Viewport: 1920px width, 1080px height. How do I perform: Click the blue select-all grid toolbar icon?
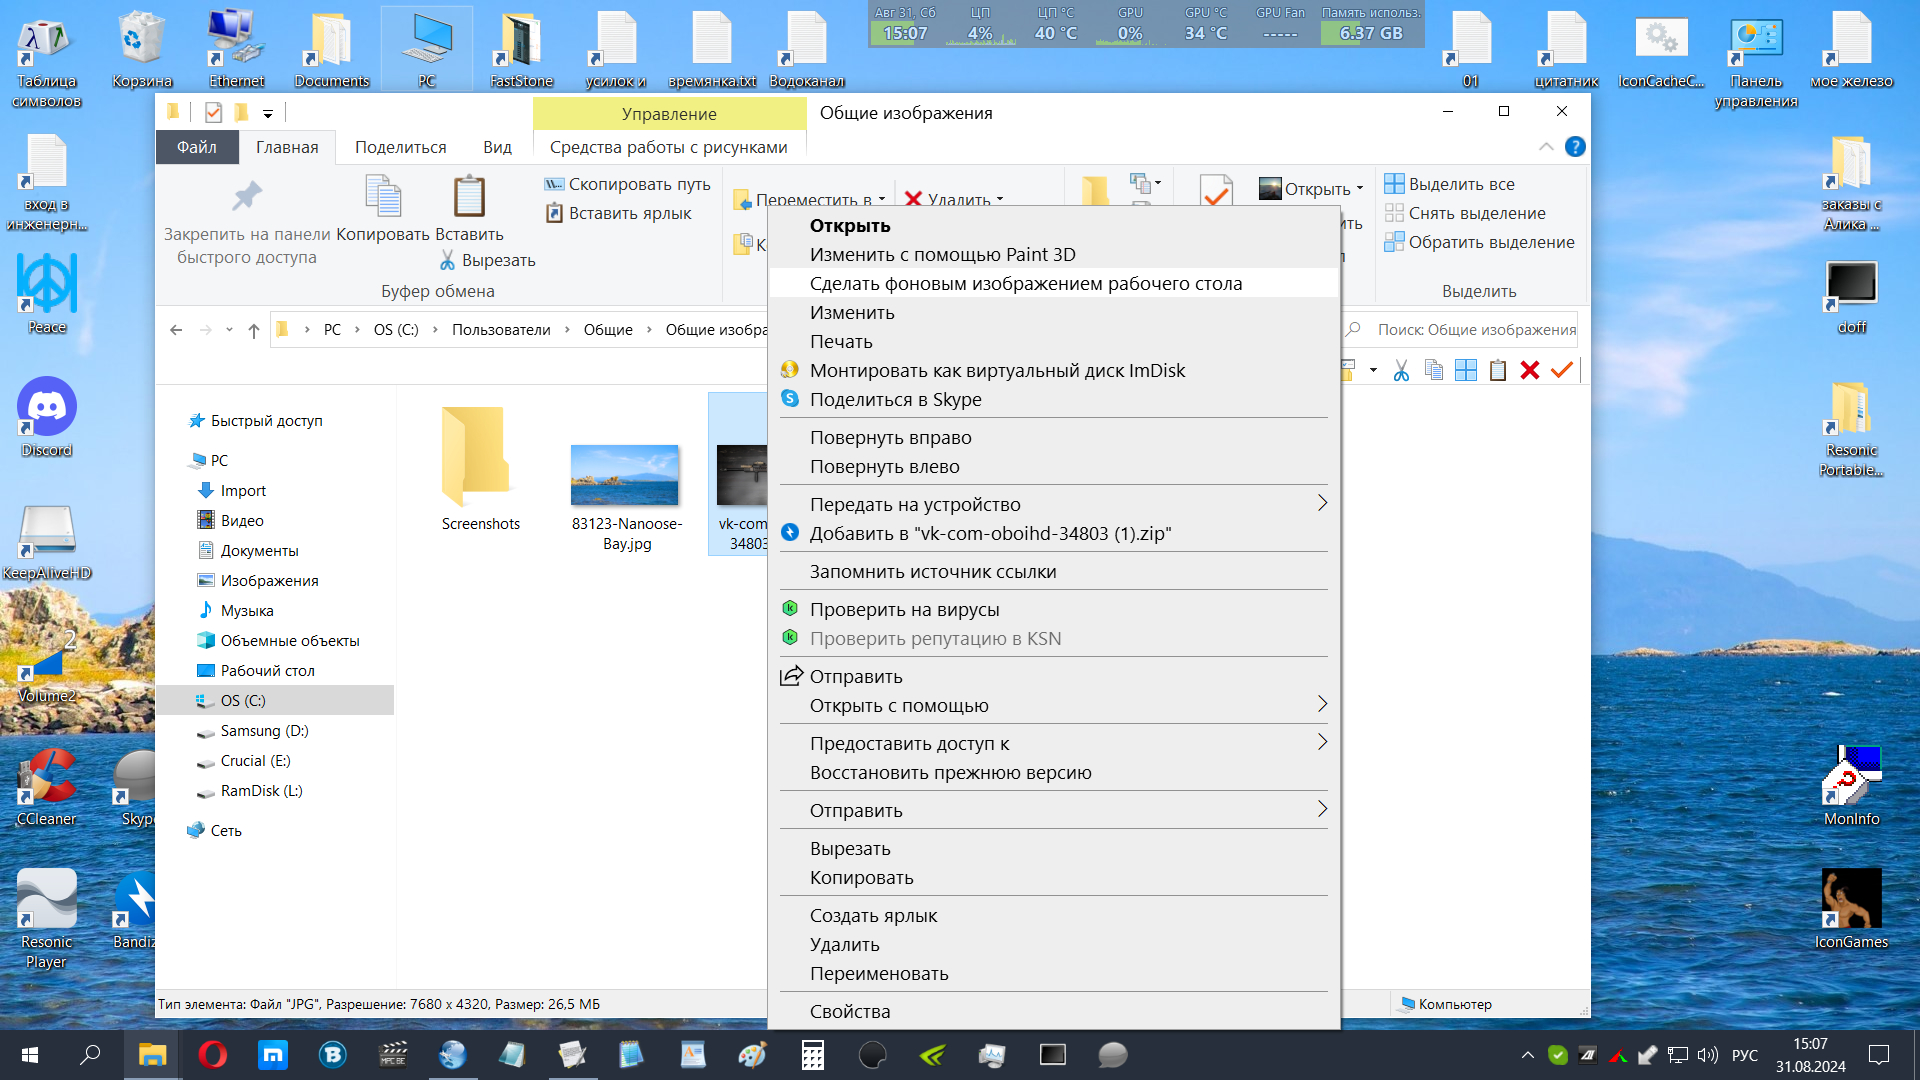click(x=1465, y=371)
